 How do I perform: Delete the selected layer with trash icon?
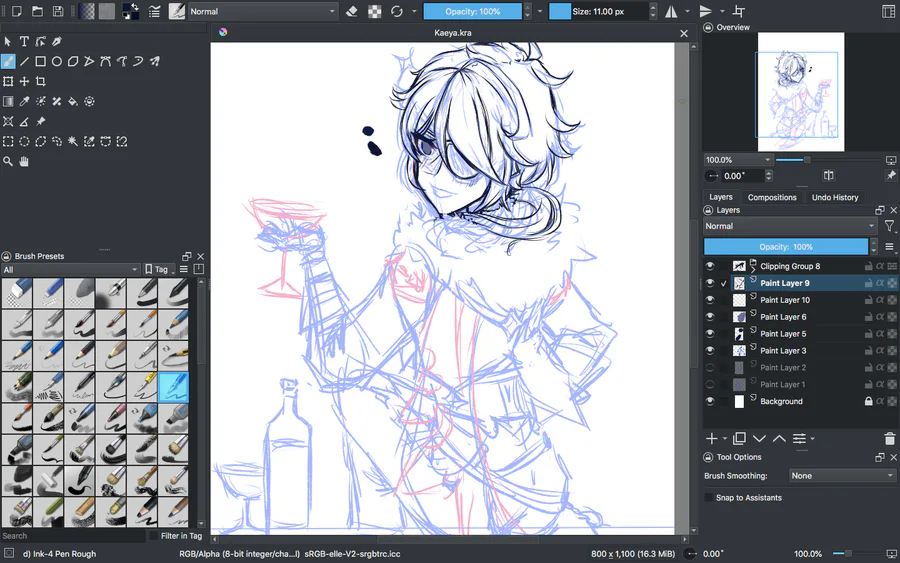pos(890,439)
